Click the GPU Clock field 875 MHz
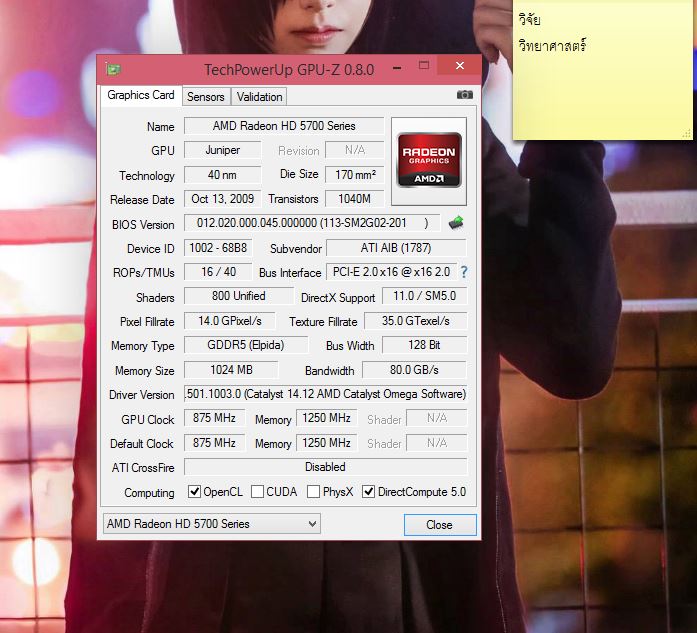 tap(215, 418)
